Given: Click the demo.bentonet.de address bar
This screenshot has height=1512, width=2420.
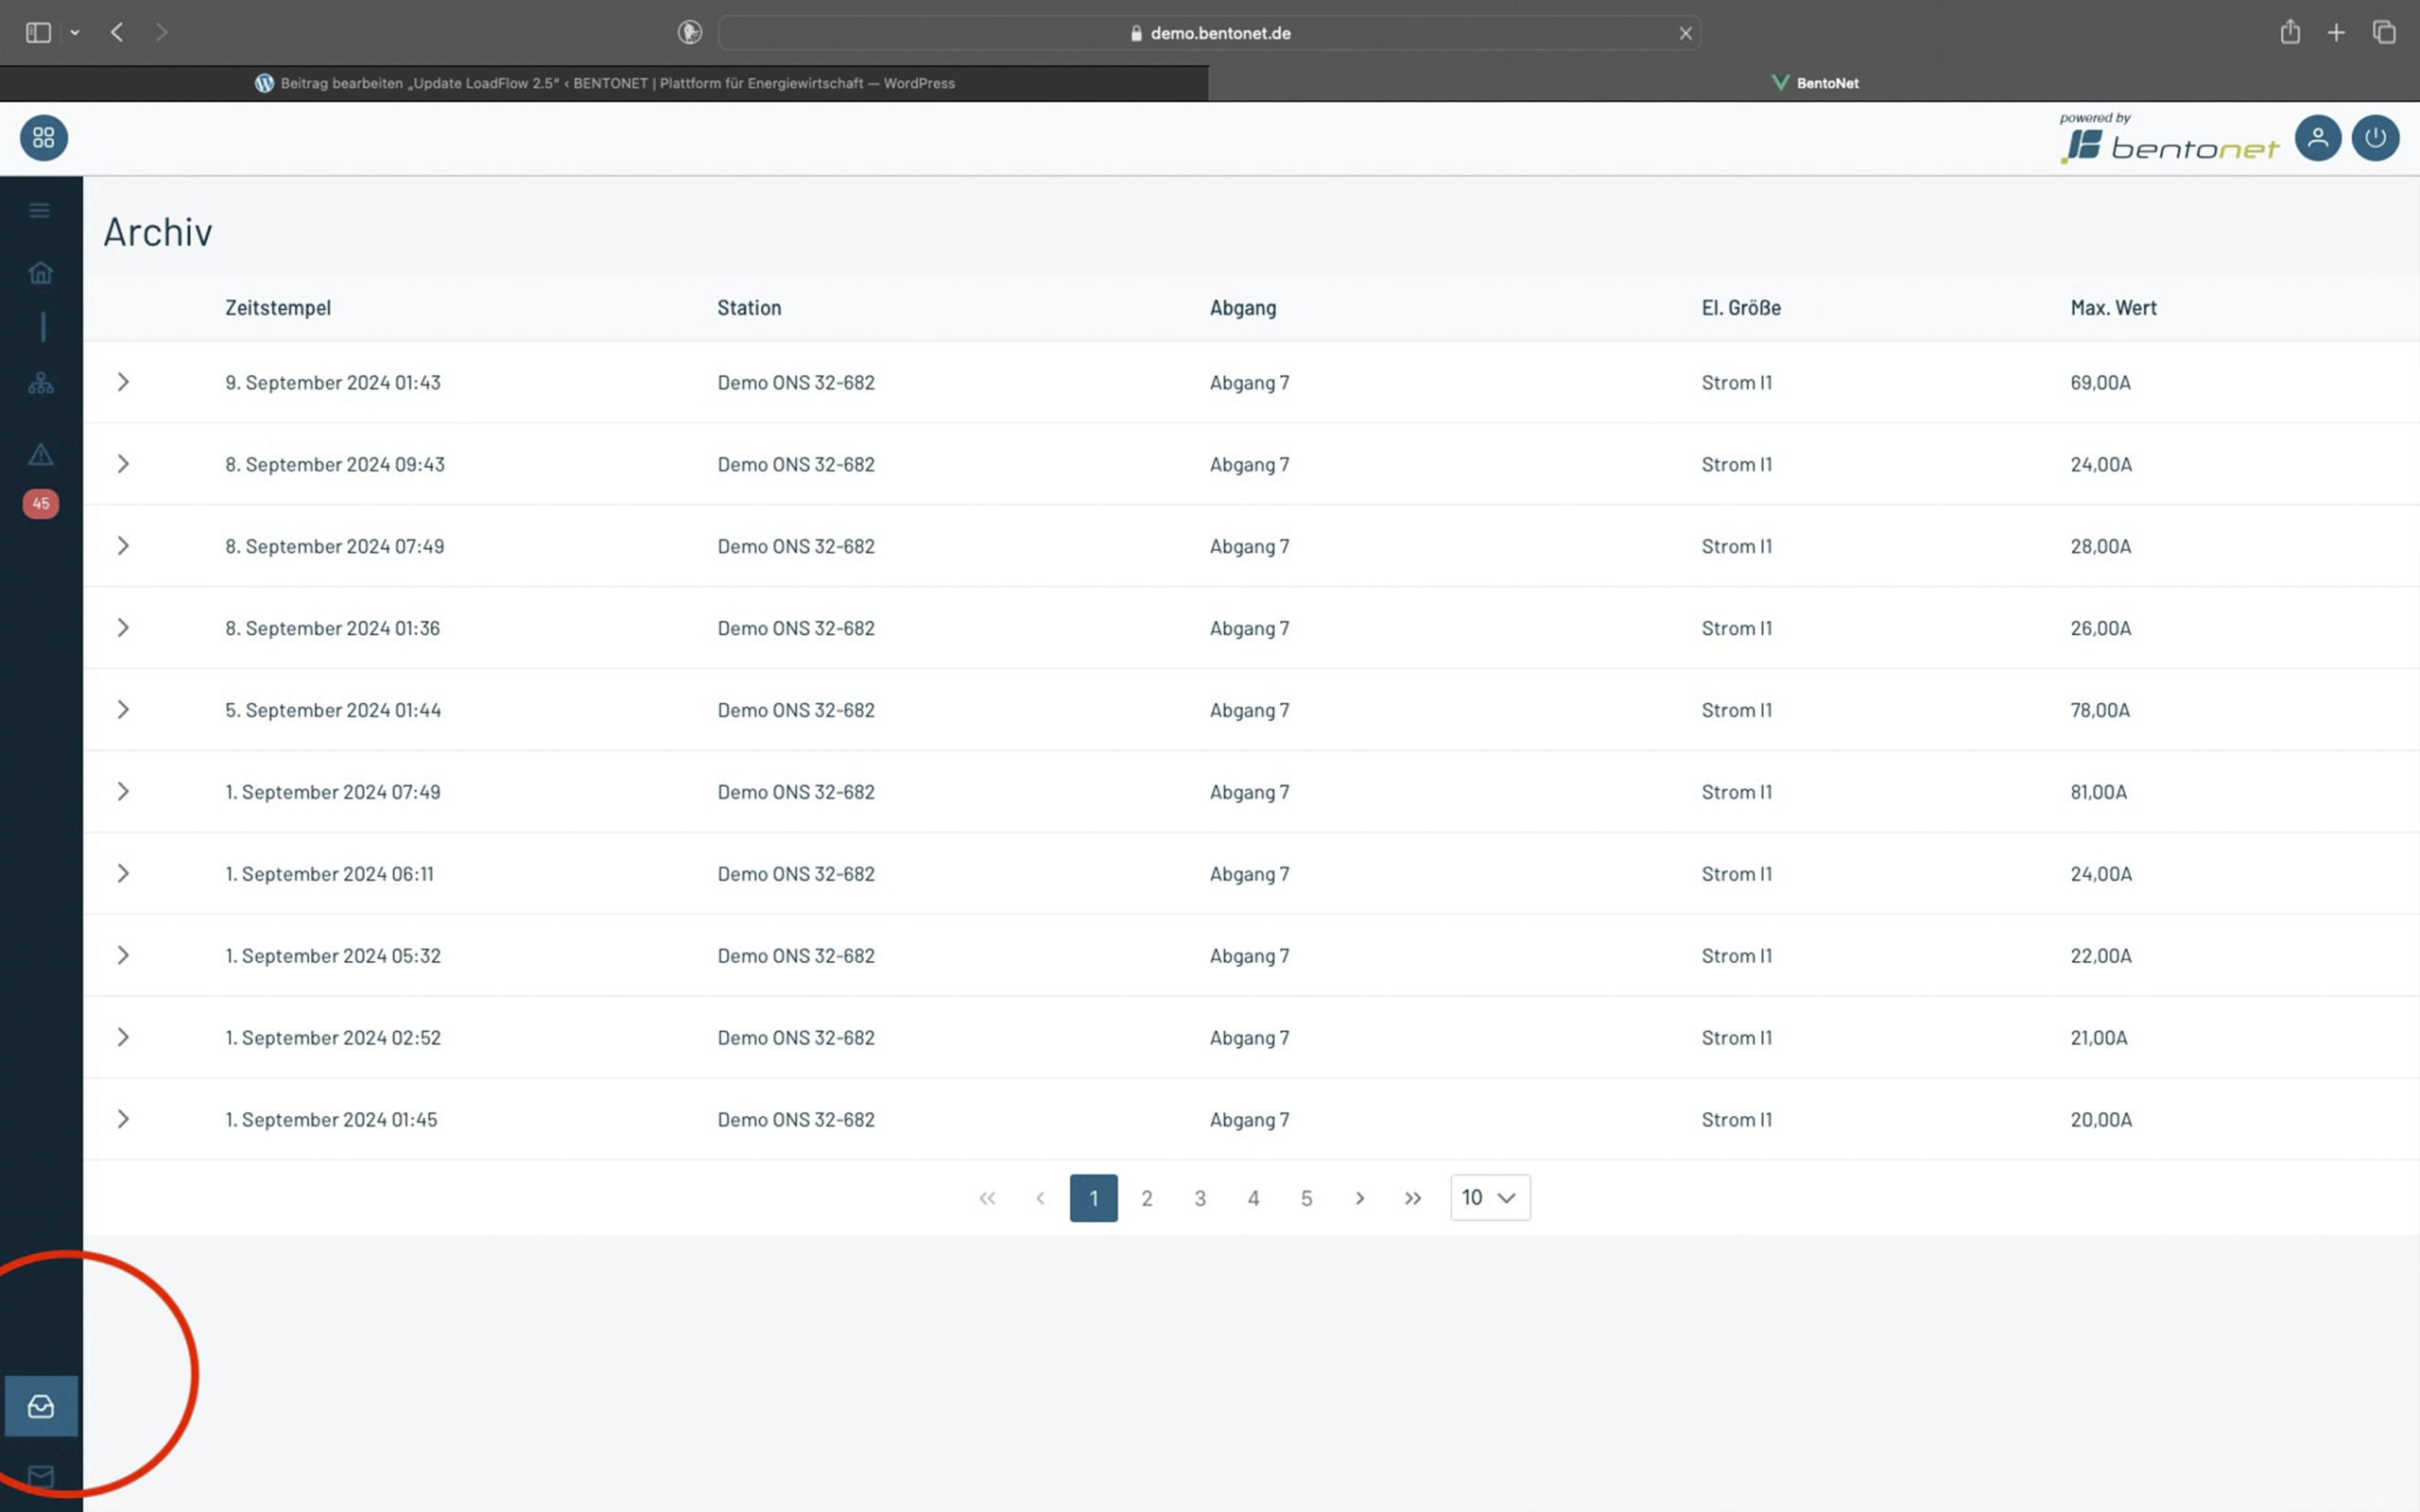Looking at the screenshot, I should (x=1210, y=33).
